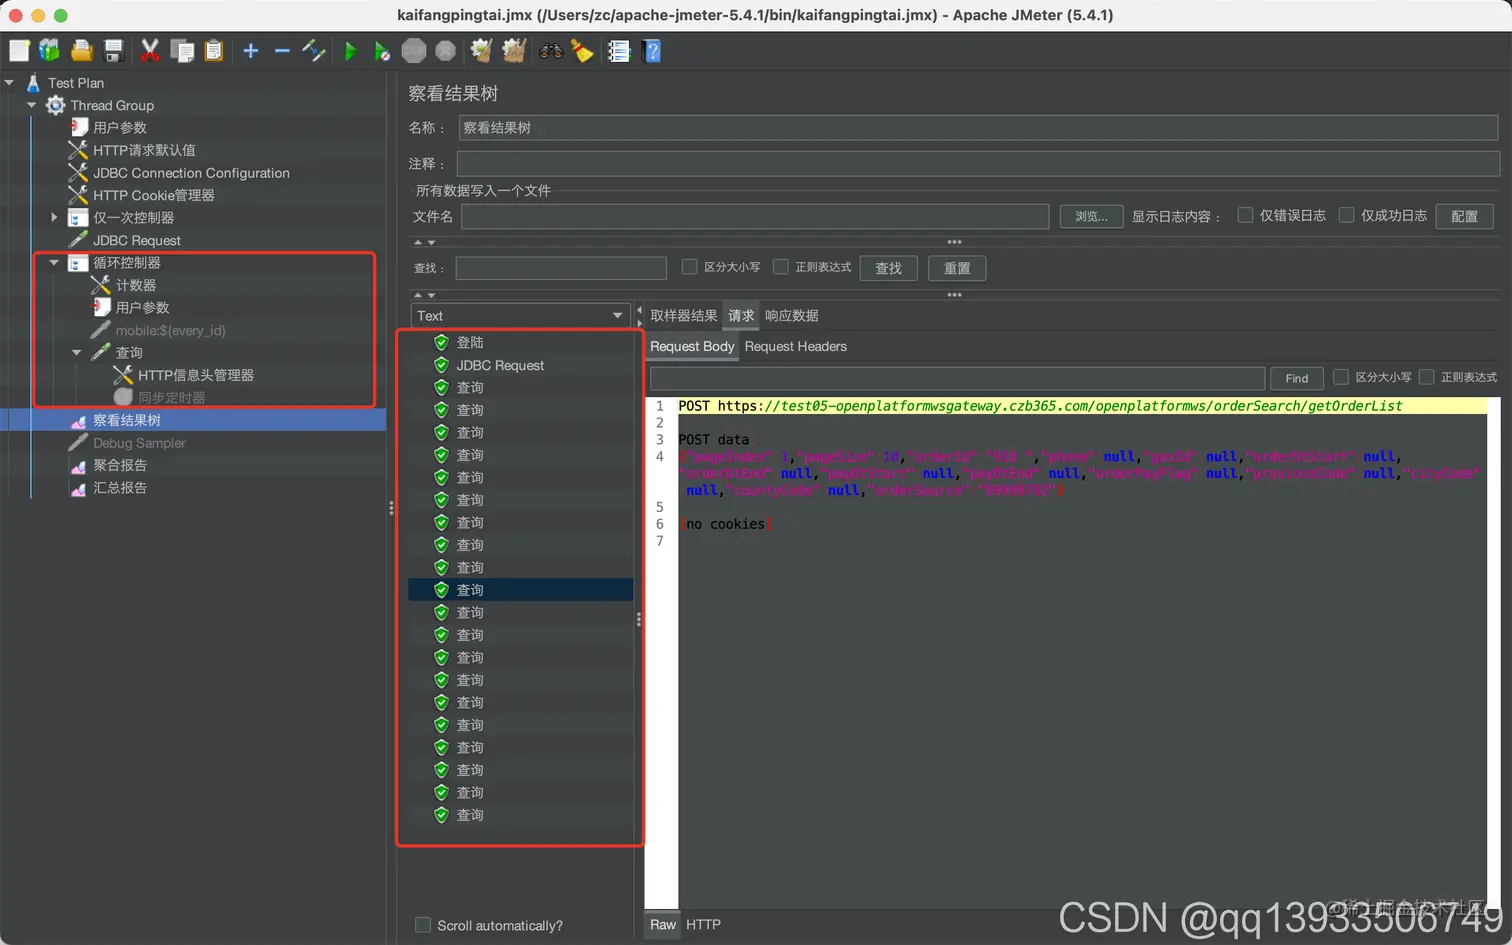
Task: Select the 汇总报告 listener node
Action: point(120,488)
